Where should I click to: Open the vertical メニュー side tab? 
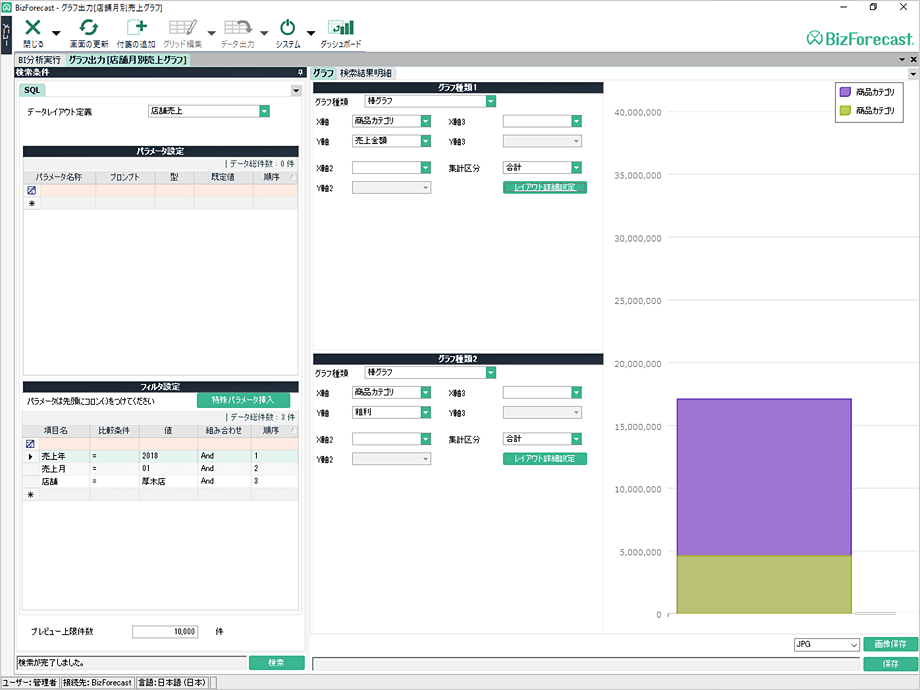[6, 34]
